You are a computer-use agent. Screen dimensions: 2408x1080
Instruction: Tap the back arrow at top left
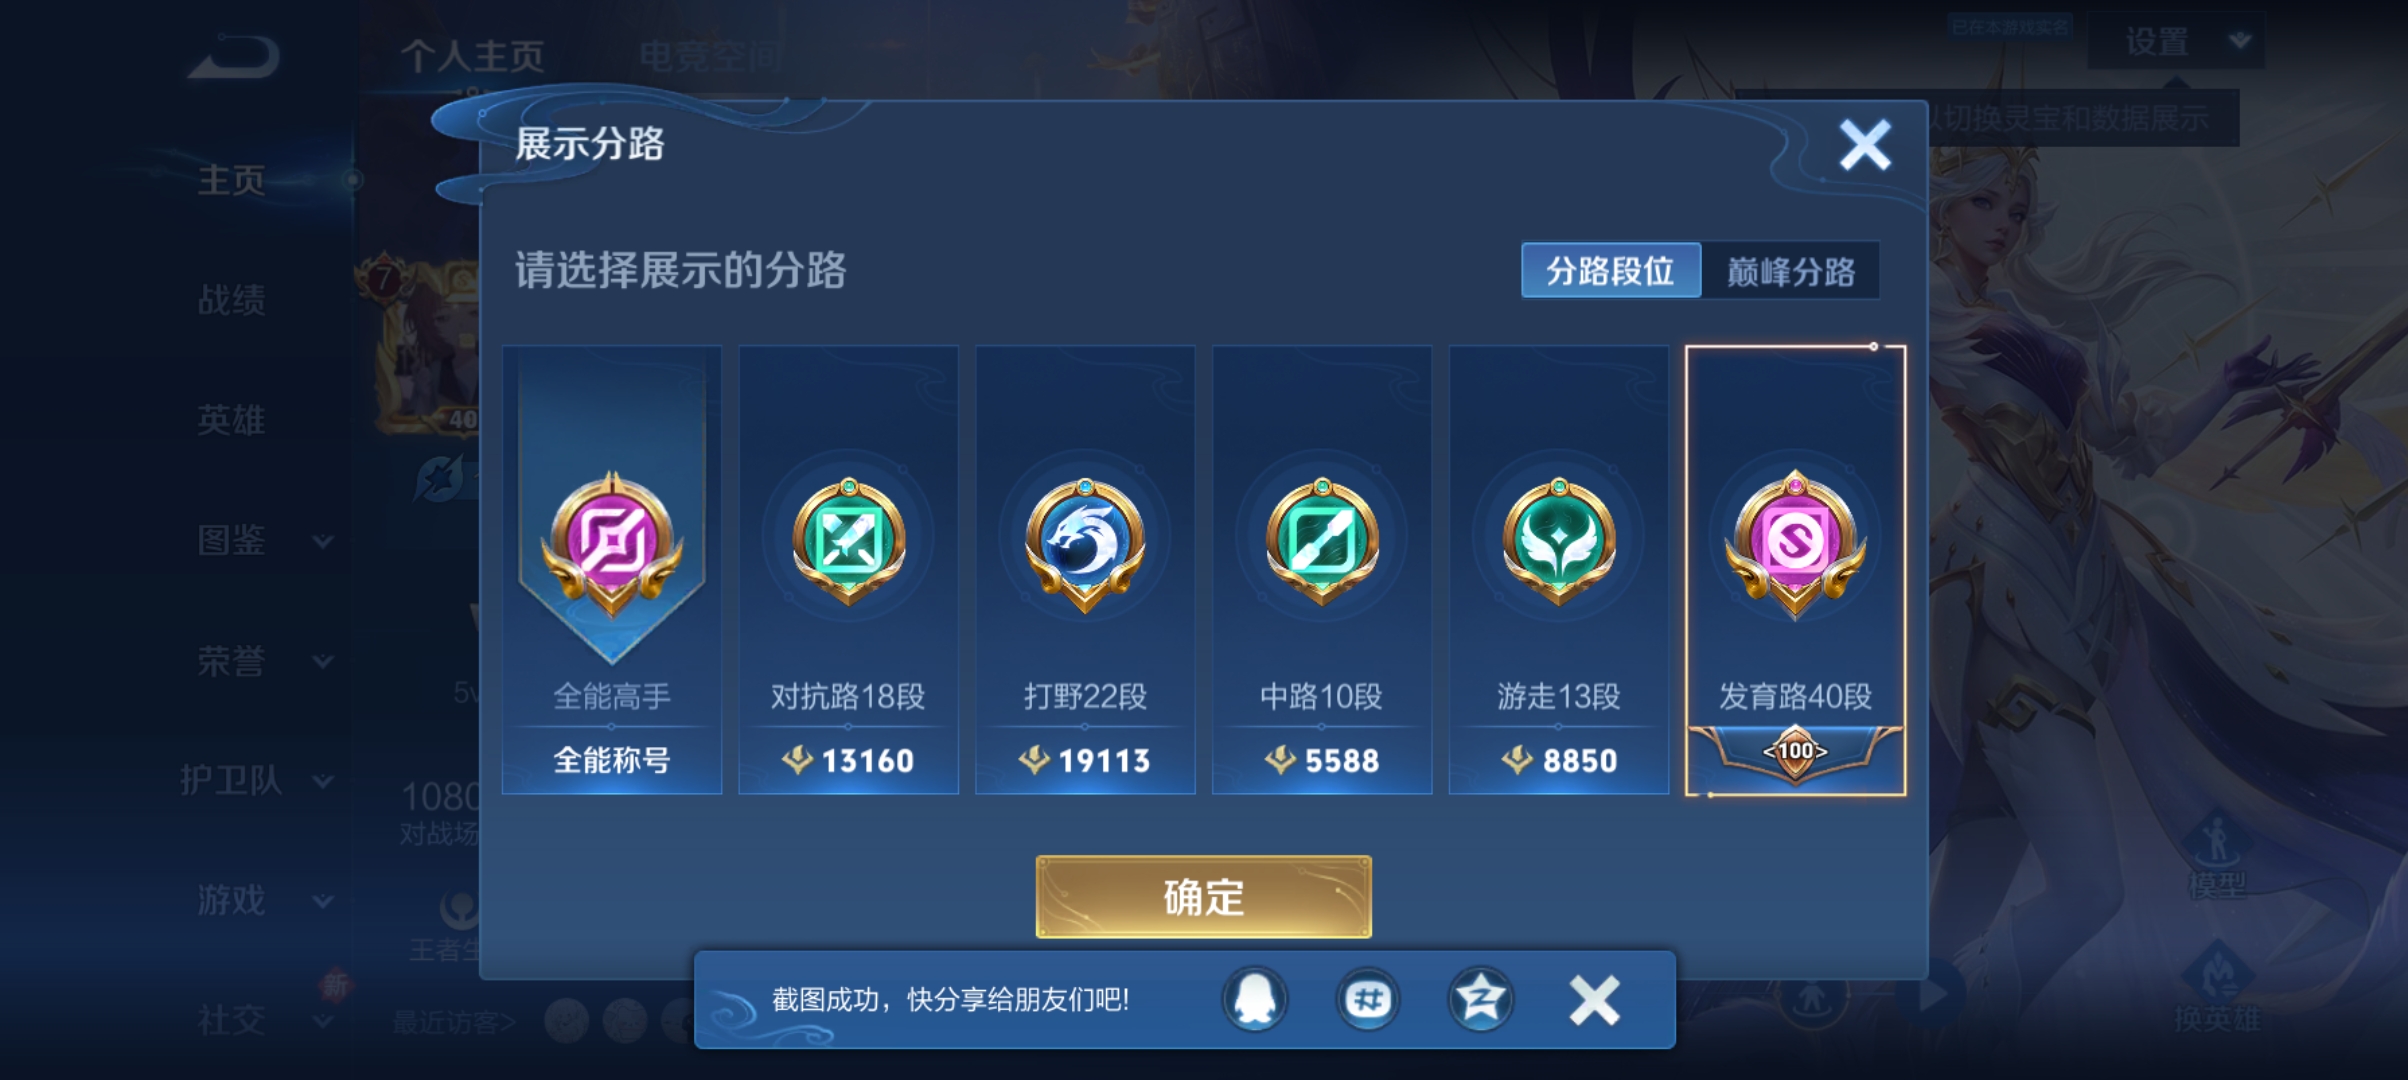pyautogui.click(x=236, y=58)
